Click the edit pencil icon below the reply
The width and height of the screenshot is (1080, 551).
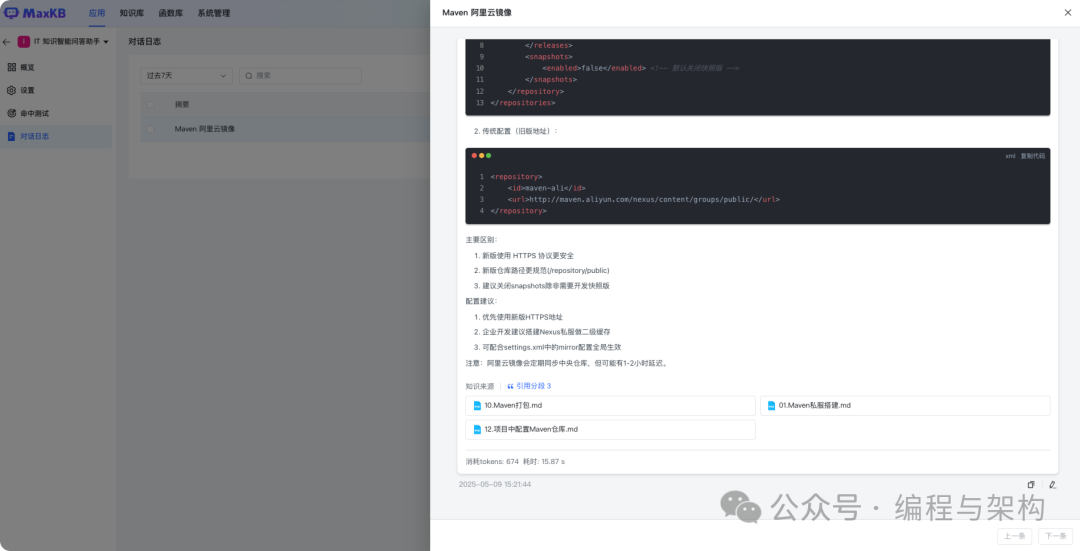pos(1052,485)
